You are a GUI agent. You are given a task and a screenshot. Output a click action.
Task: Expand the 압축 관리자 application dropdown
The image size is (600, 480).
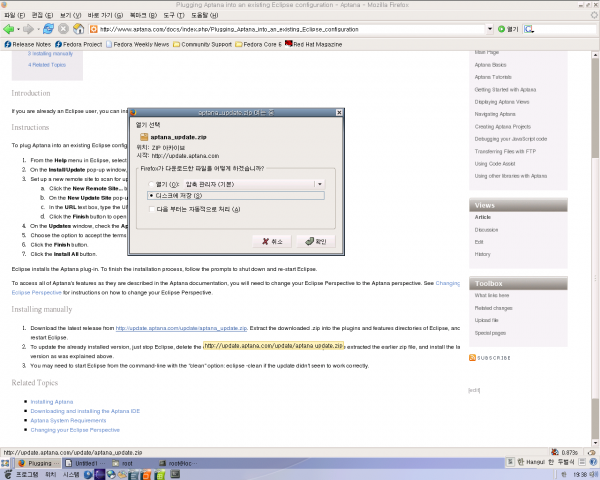point(320,184)
